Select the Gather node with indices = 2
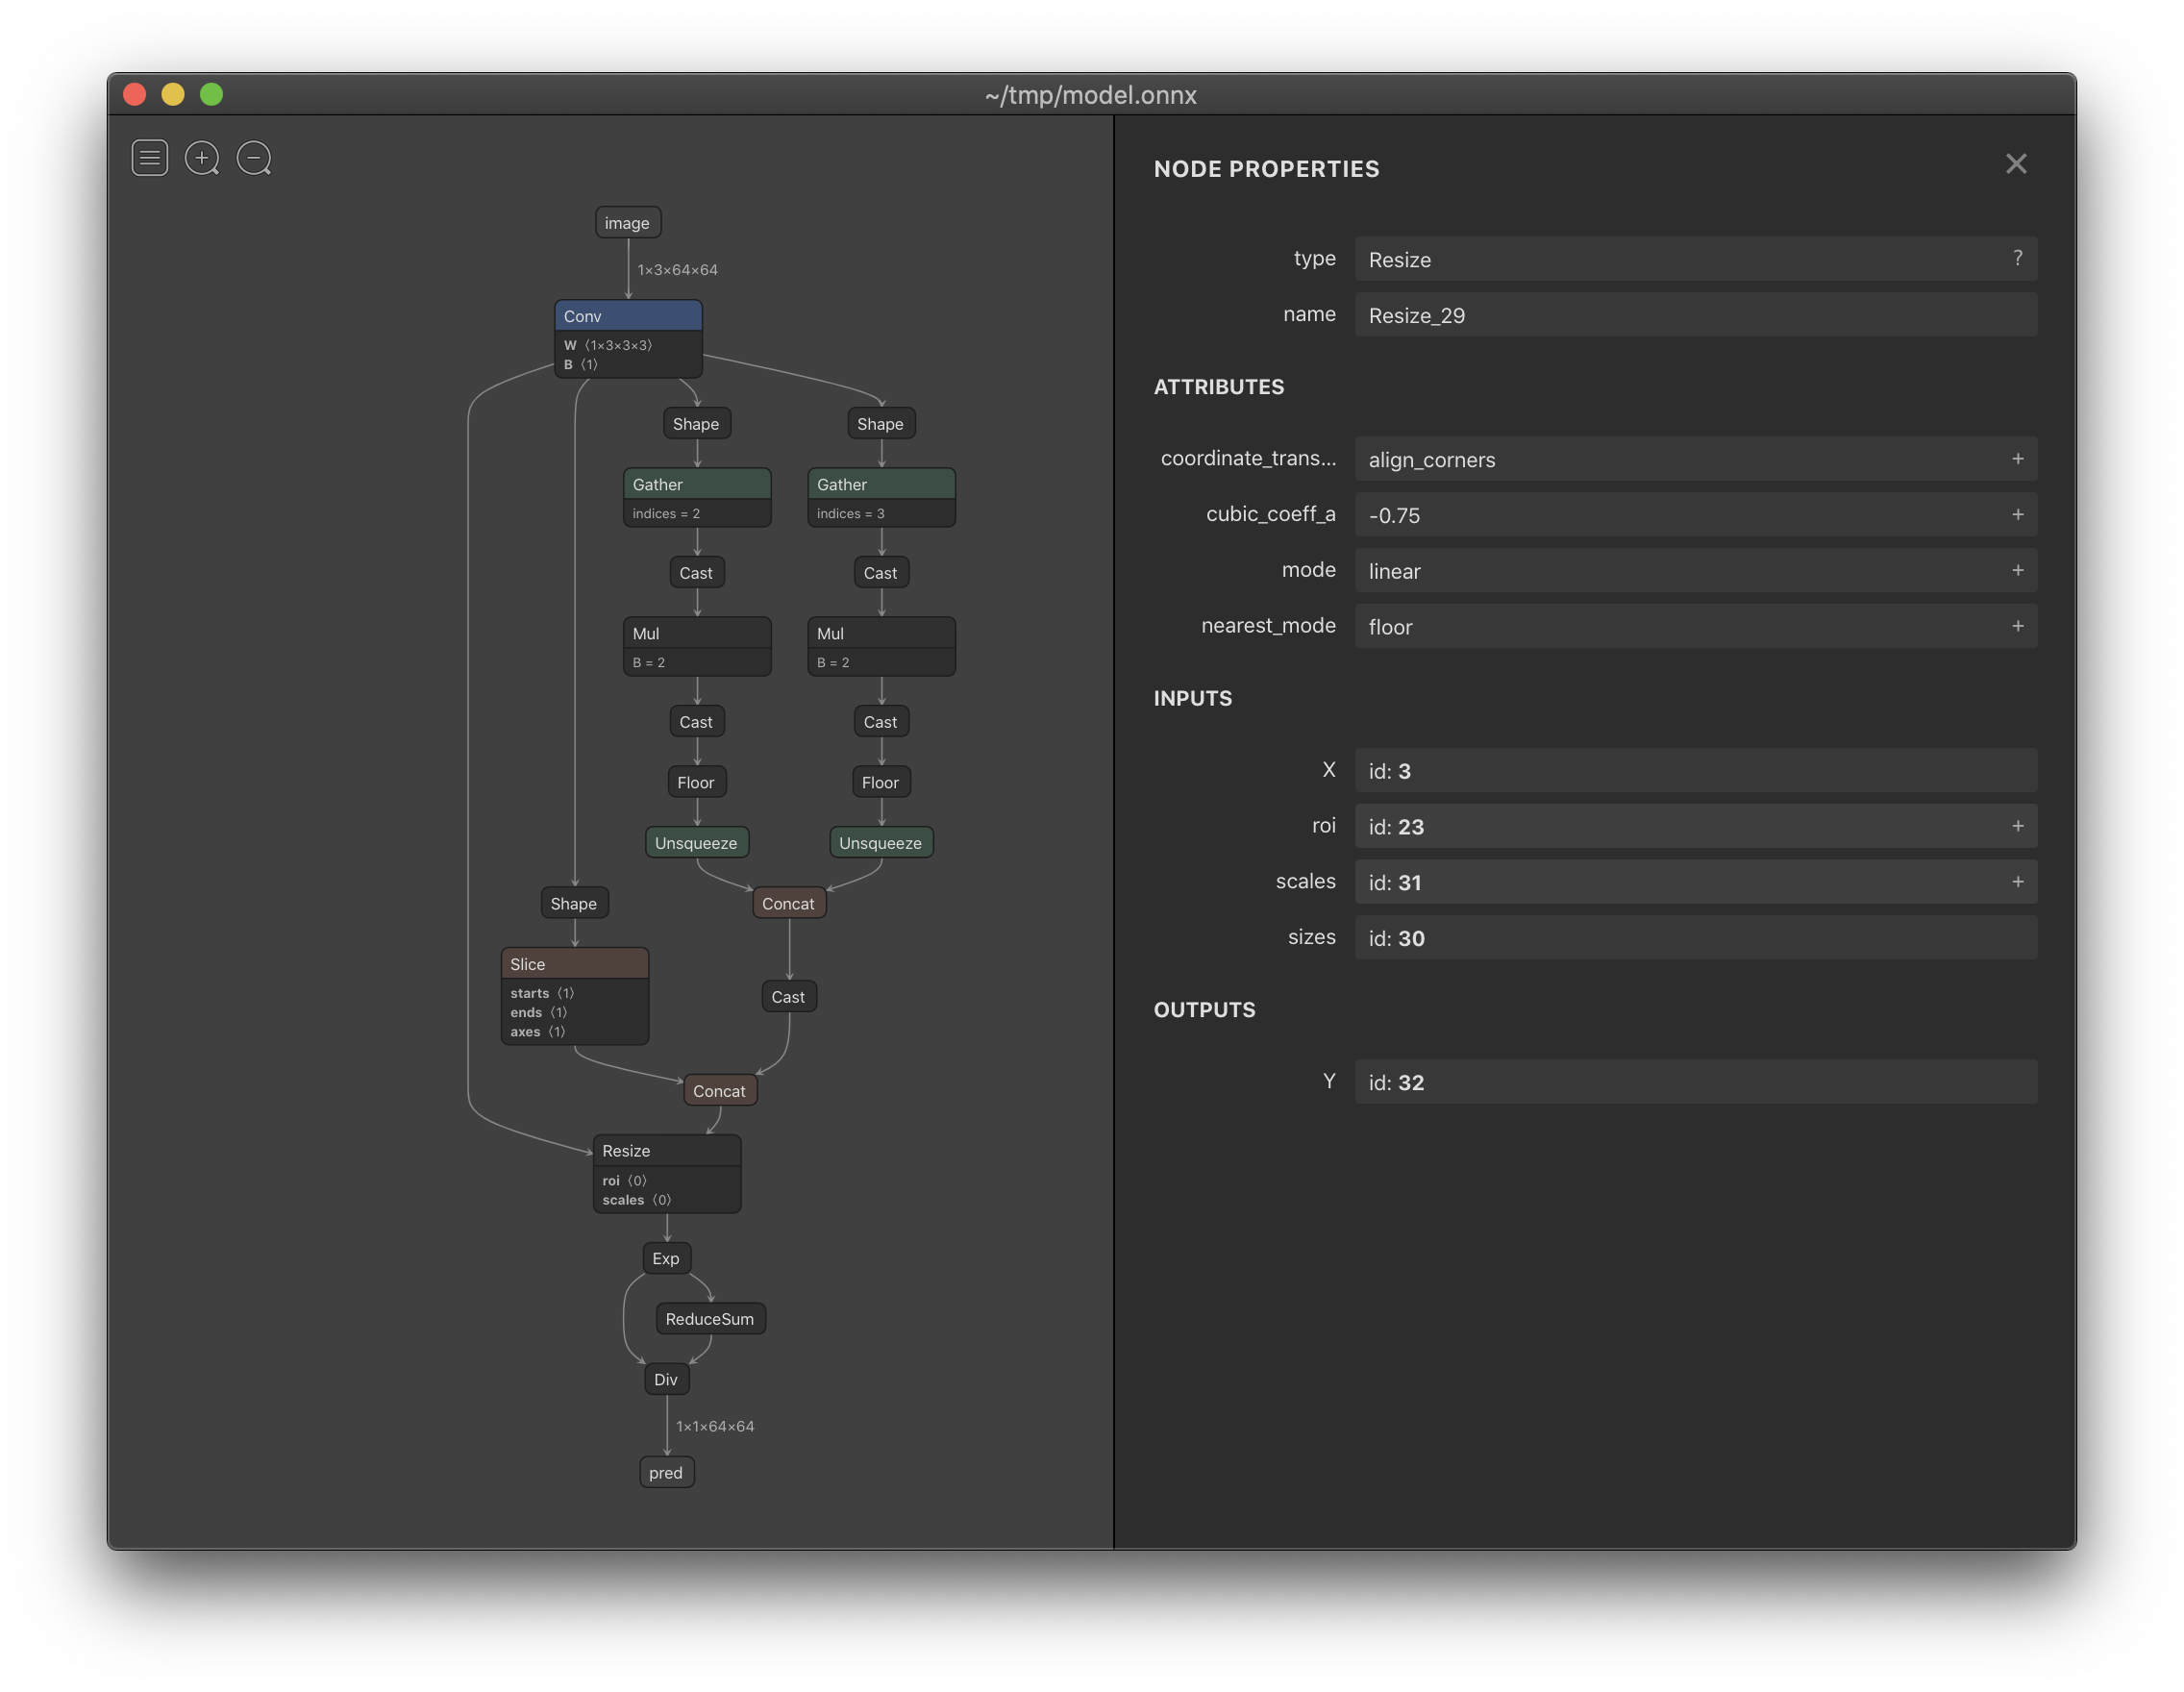Viewport: 2184px width, 1692px height. (x=696, y=485)
